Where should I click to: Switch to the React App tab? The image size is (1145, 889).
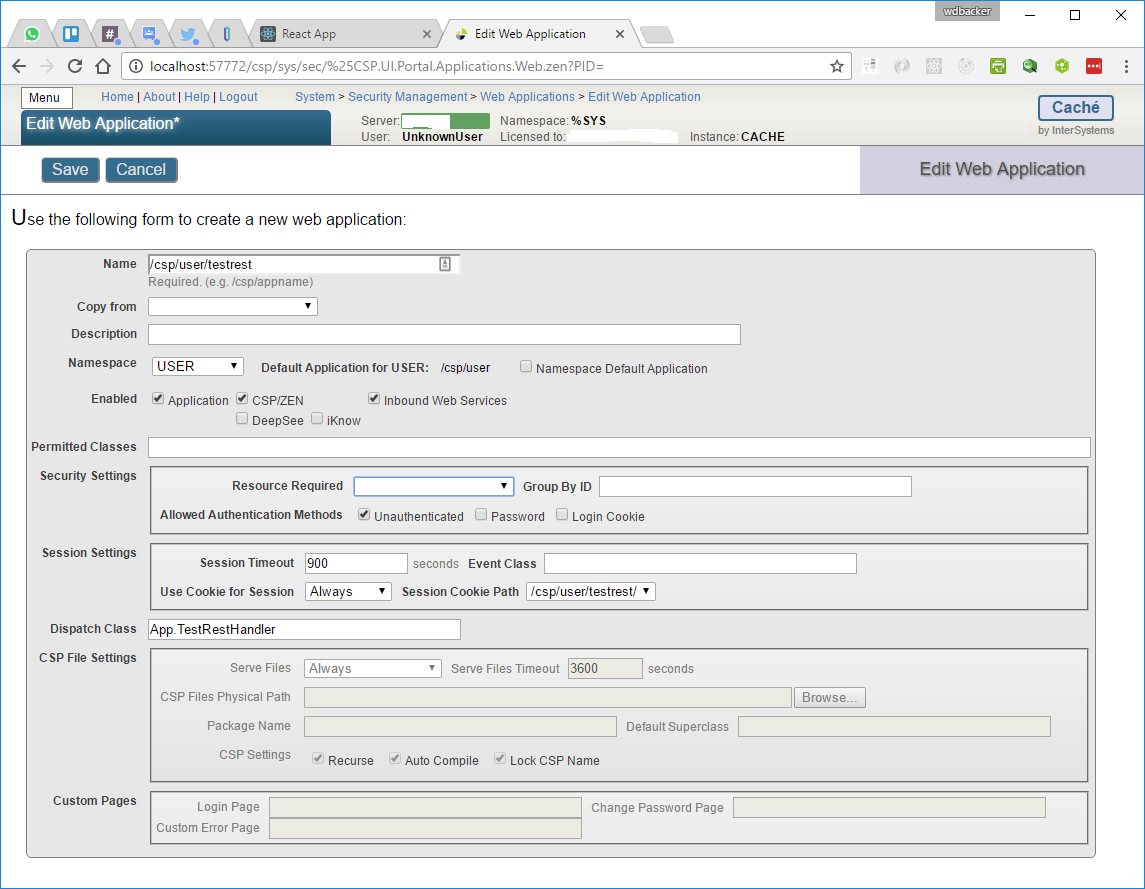click(x=344, y=34)
